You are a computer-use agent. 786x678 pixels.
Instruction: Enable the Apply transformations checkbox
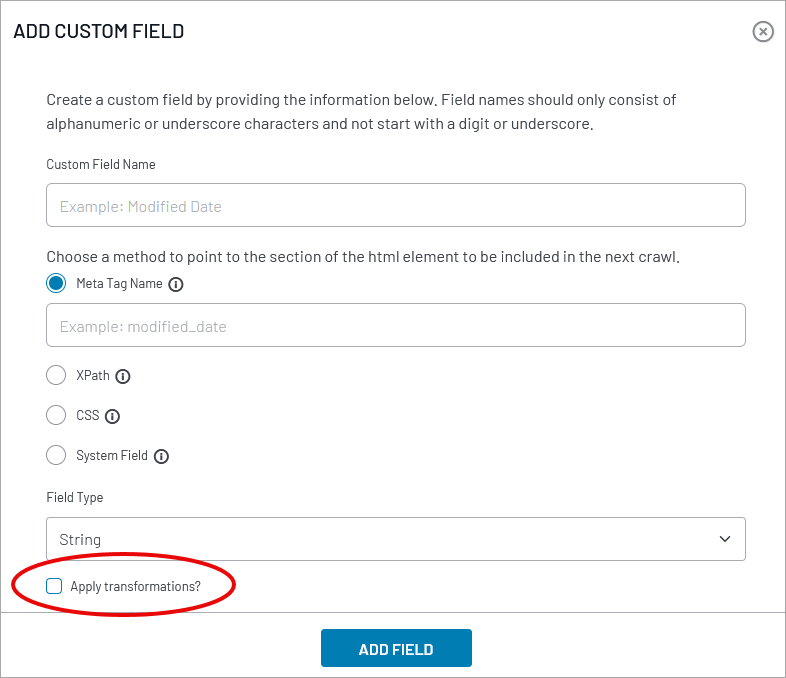click(x=54, y=586)
